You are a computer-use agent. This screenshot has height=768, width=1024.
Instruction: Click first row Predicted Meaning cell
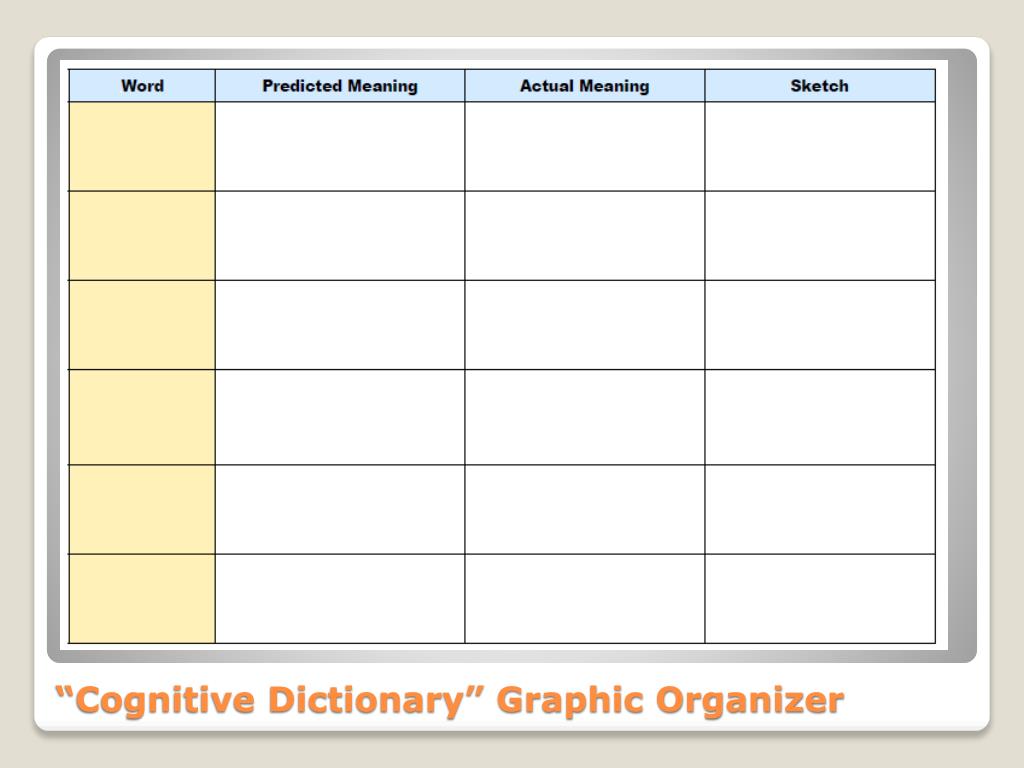click(x=340, y=146)
